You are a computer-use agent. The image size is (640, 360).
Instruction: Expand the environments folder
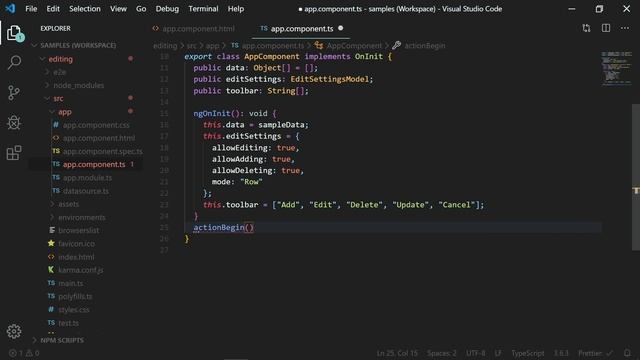82,218
